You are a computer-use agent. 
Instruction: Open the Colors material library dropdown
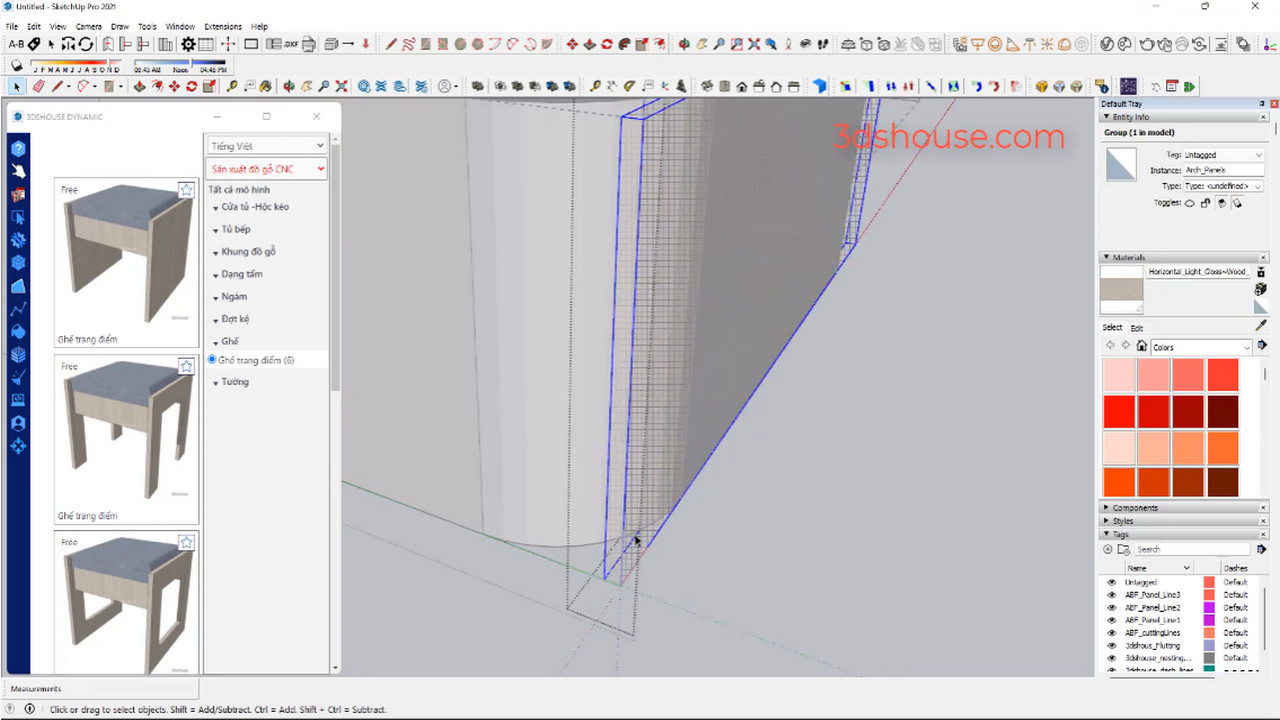1201,347
